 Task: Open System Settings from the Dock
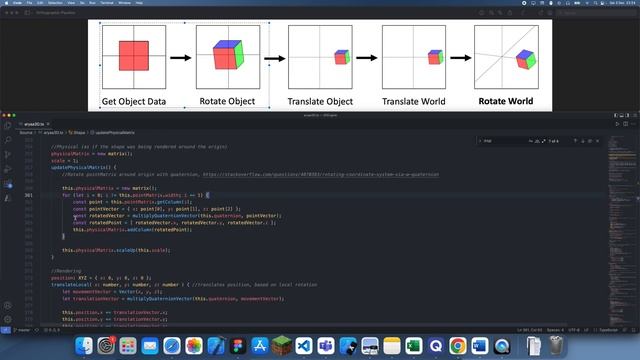tap(106, 346)
